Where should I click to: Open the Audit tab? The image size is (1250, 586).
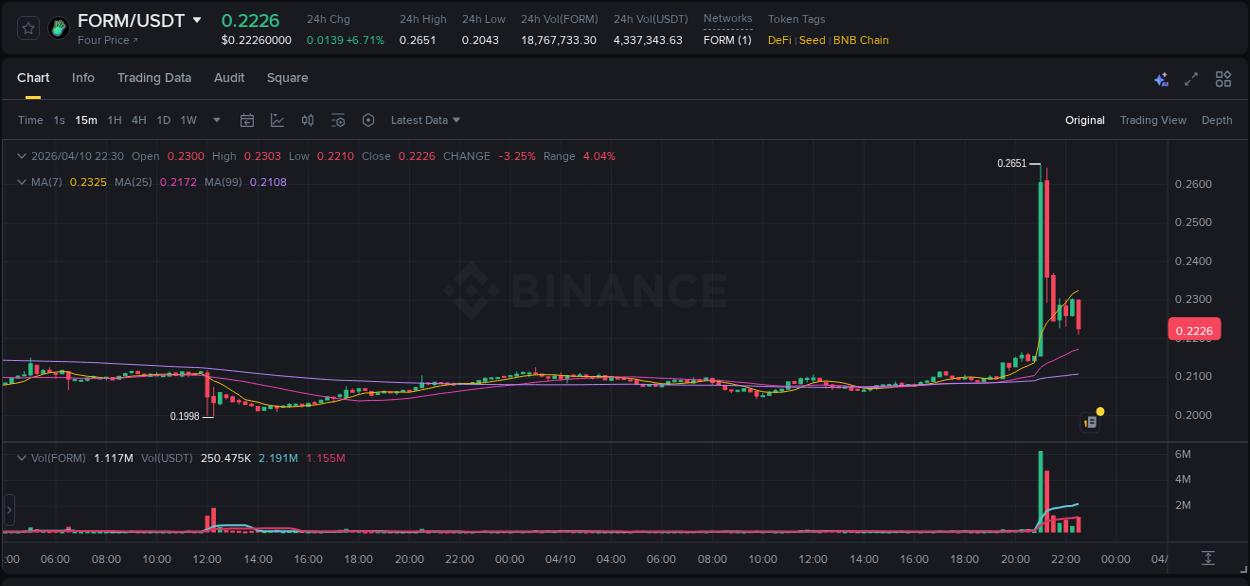click(229, 77)
